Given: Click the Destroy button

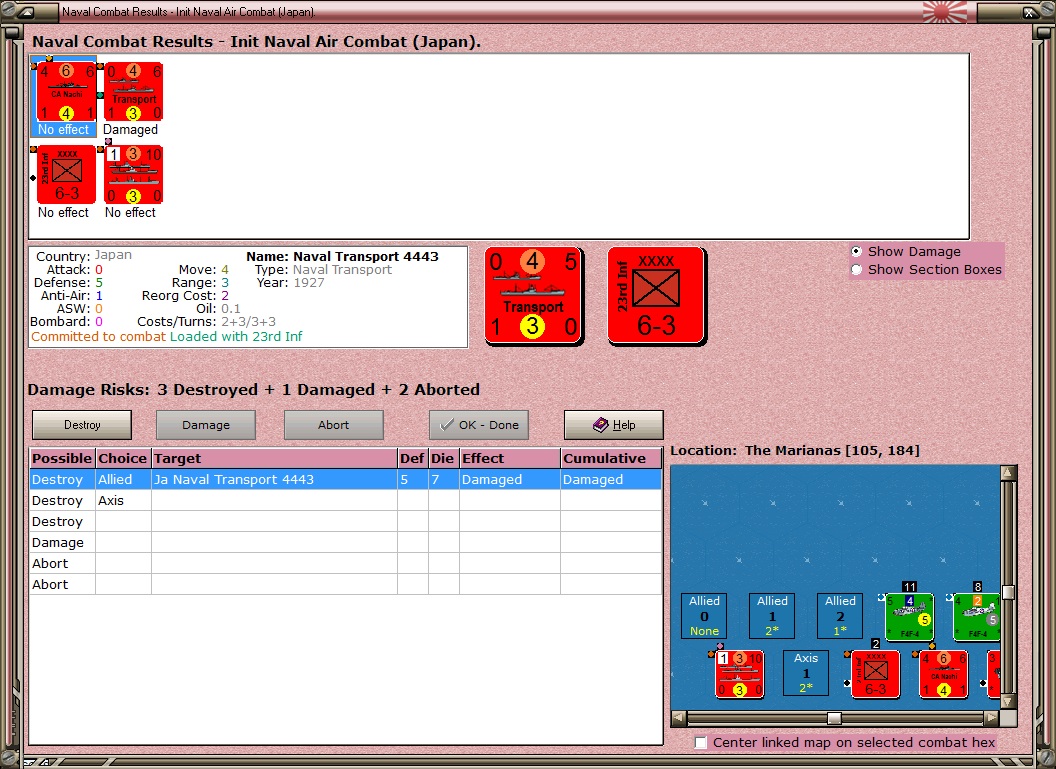Looking at the screenshot, I should (82, 425).
